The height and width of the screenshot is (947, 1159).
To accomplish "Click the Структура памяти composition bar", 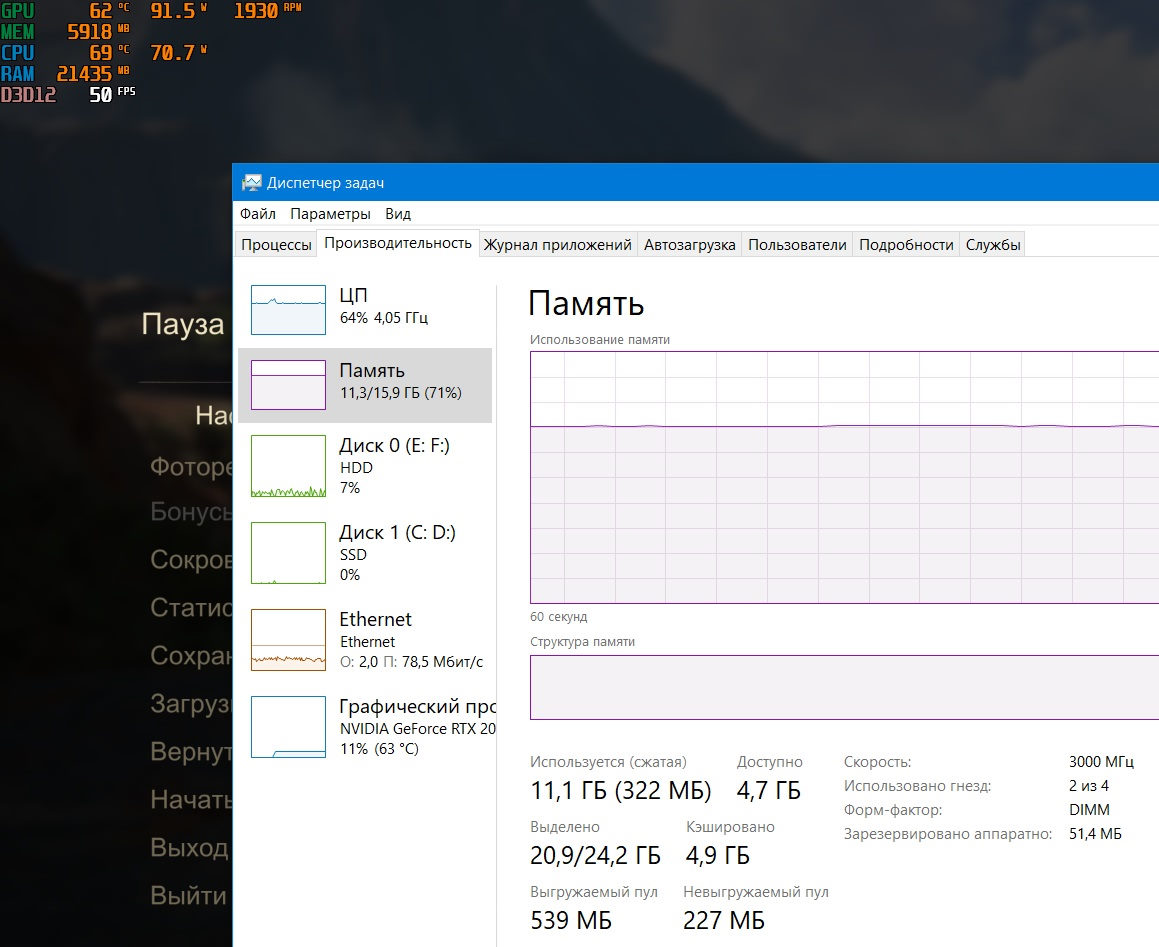I will click(844, 687).
